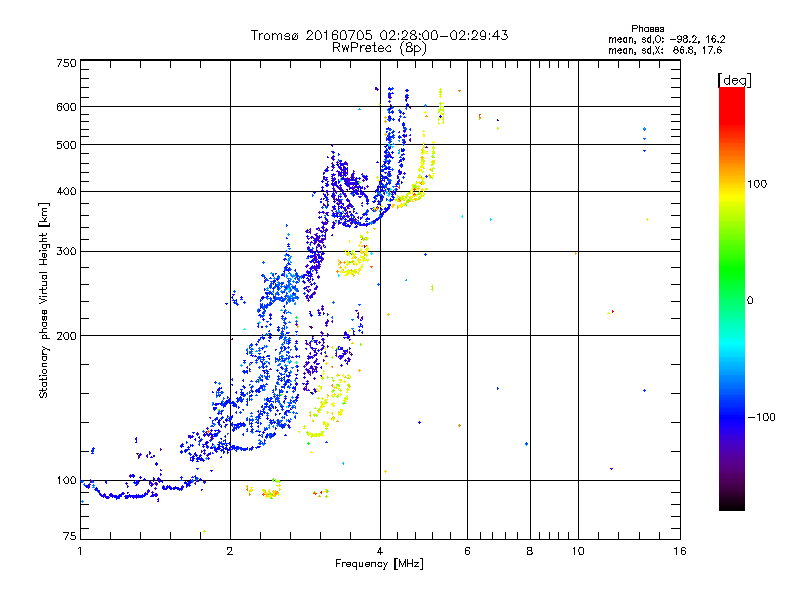
Task: Click the 'Frequency [MHz]' axis label
Action: point(379,564)
